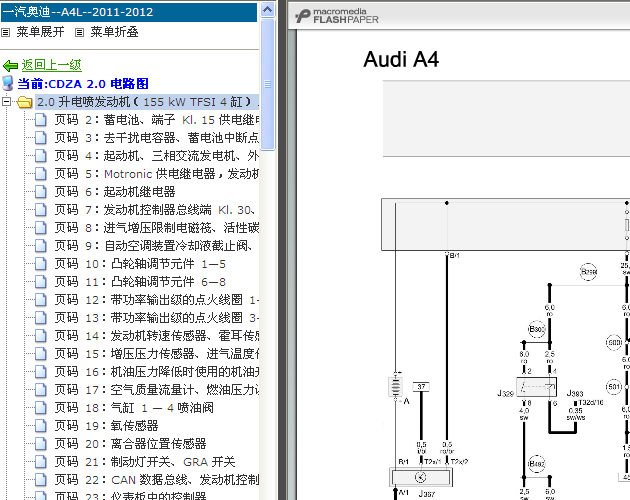The image size is (630, 500).
Task: Click the Macromedia FlashPaper logo
Action: click(x=337, y=16)
